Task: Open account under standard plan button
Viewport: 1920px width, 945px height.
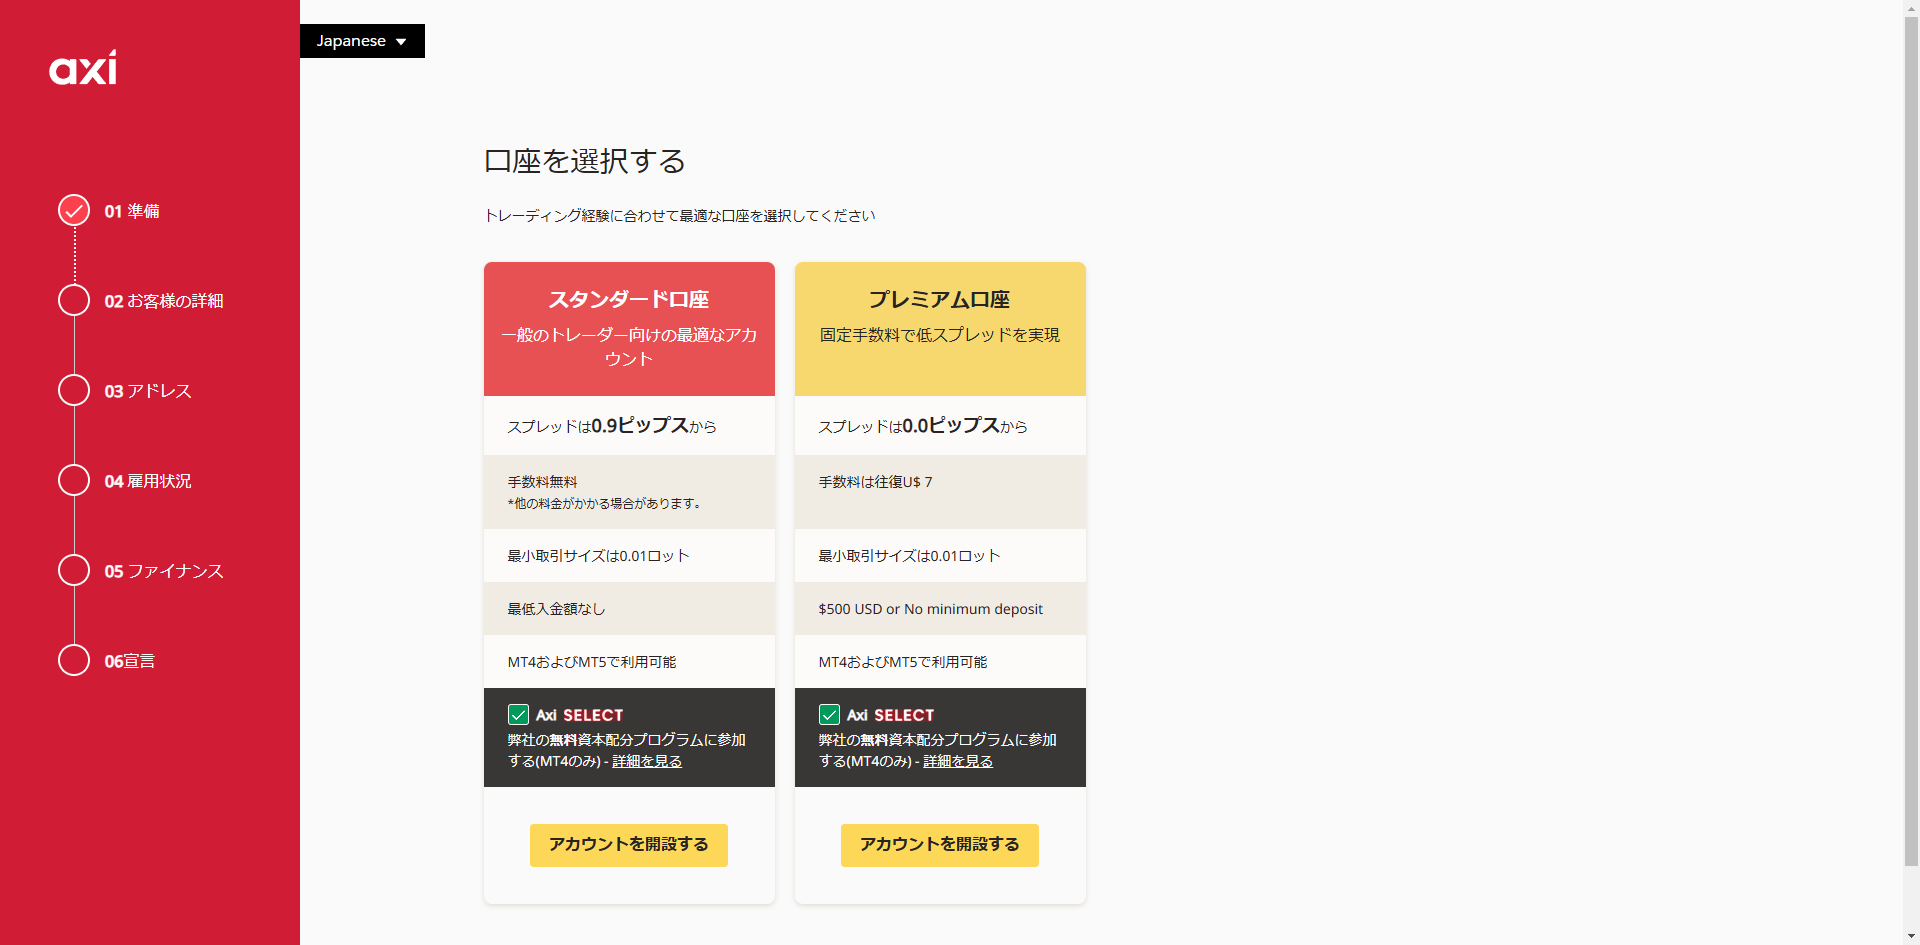Action: tap(628, 845)
